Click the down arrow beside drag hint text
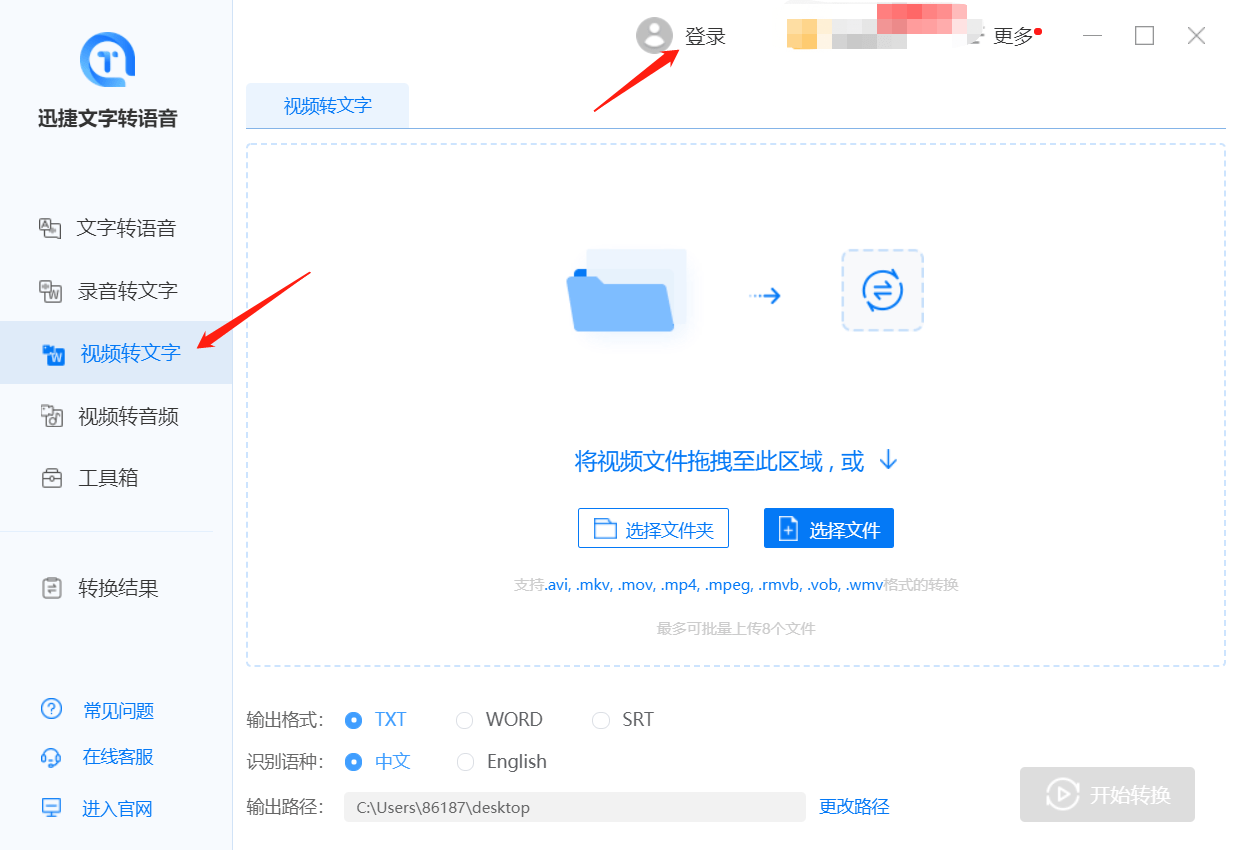Screen dimensions: 1243x850 point(888,461)
